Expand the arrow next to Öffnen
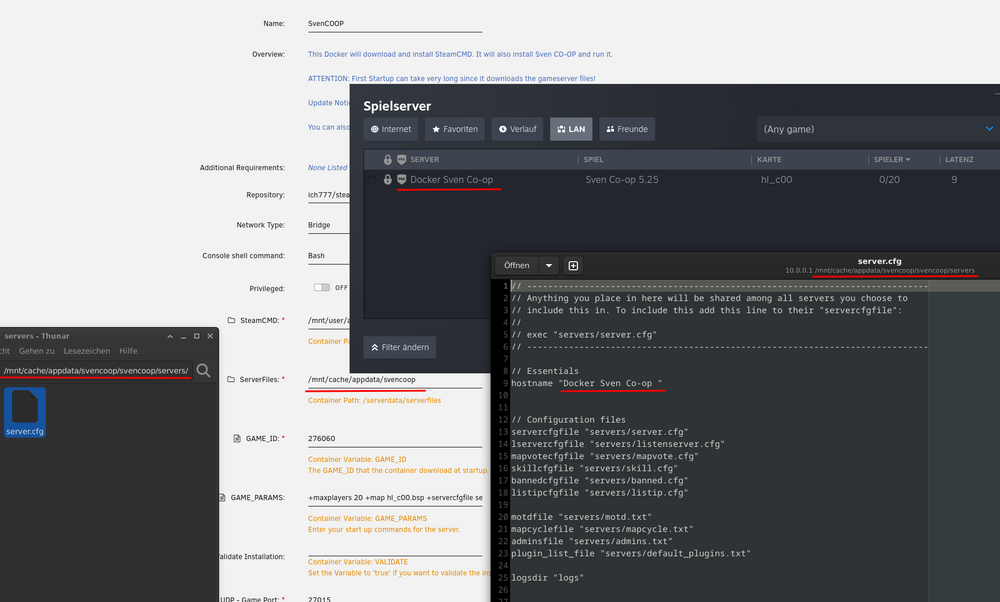Image resolution: width=1000 pixels, height=602 pixels. pos(548,265)
